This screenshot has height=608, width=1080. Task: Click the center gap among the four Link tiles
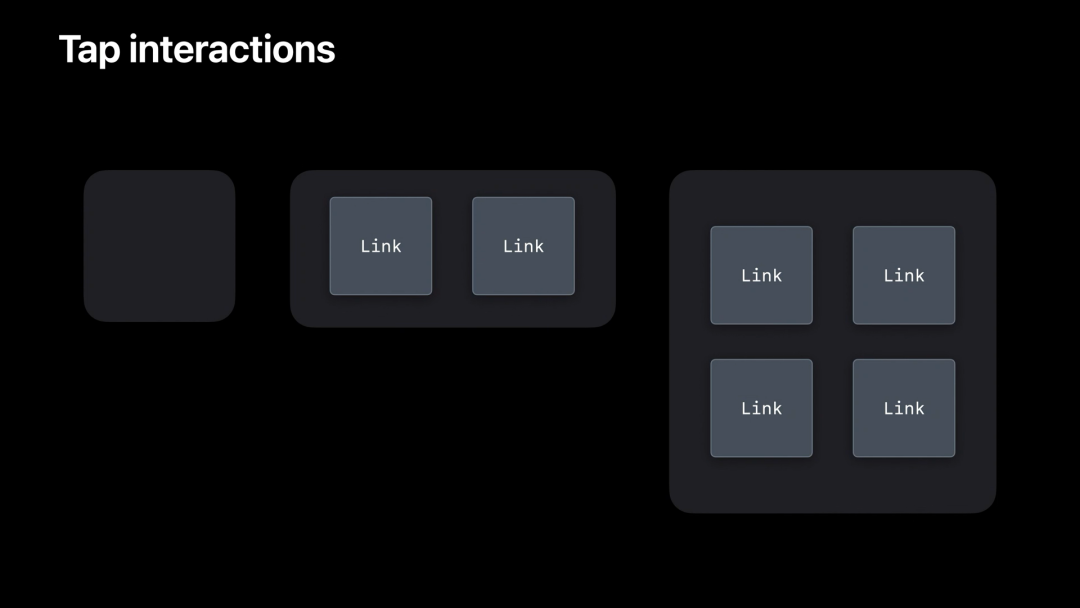(833, 342)
